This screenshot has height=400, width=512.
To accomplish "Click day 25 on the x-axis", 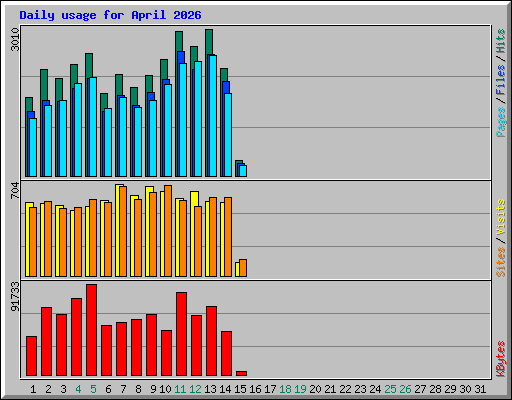I will pos(390,389).
